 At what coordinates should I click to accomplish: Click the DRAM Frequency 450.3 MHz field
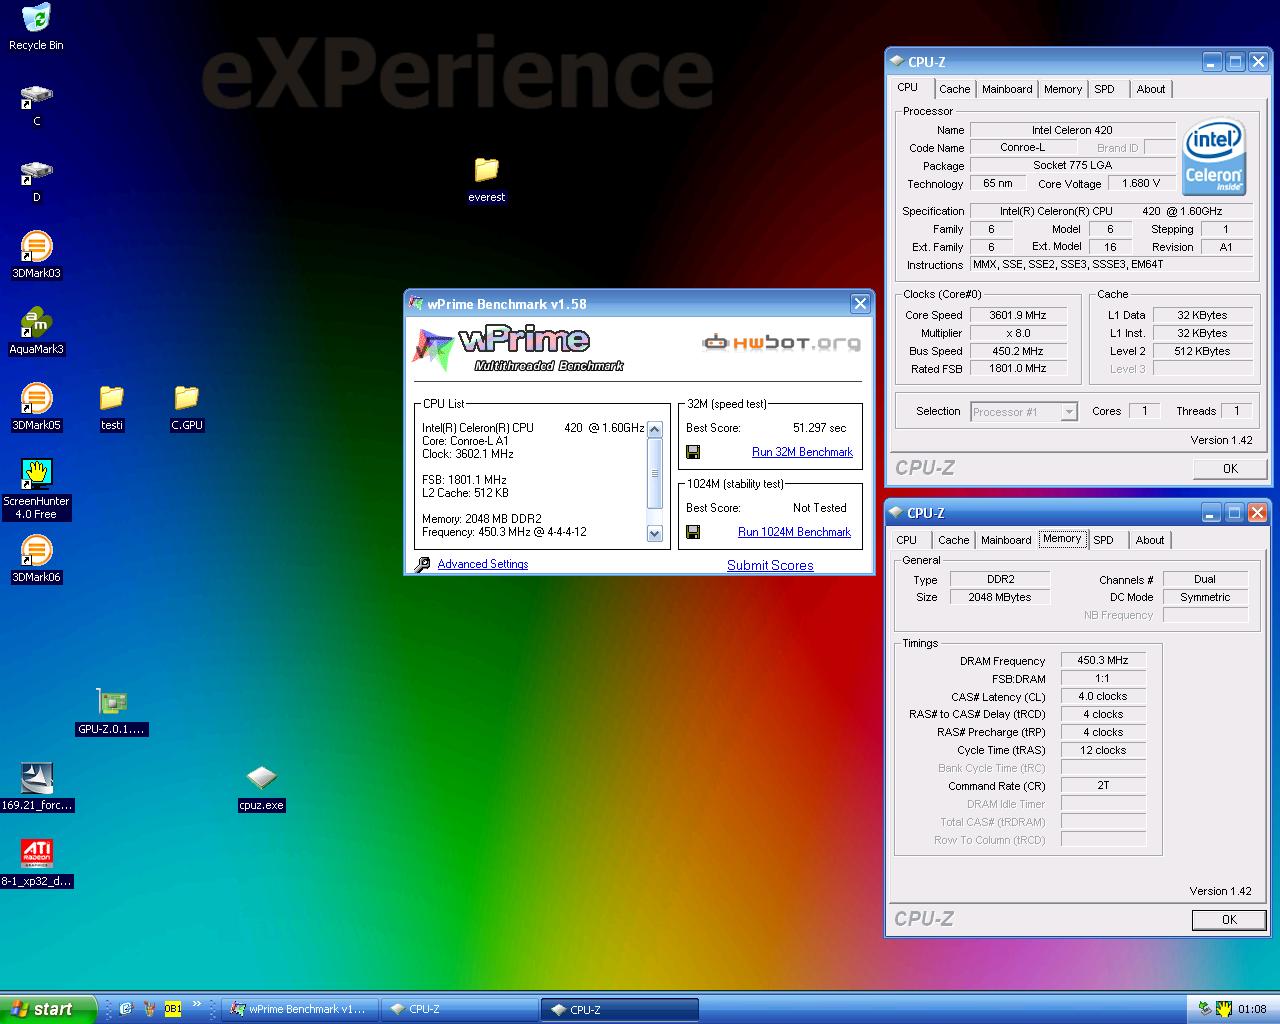click(1102, 660)
